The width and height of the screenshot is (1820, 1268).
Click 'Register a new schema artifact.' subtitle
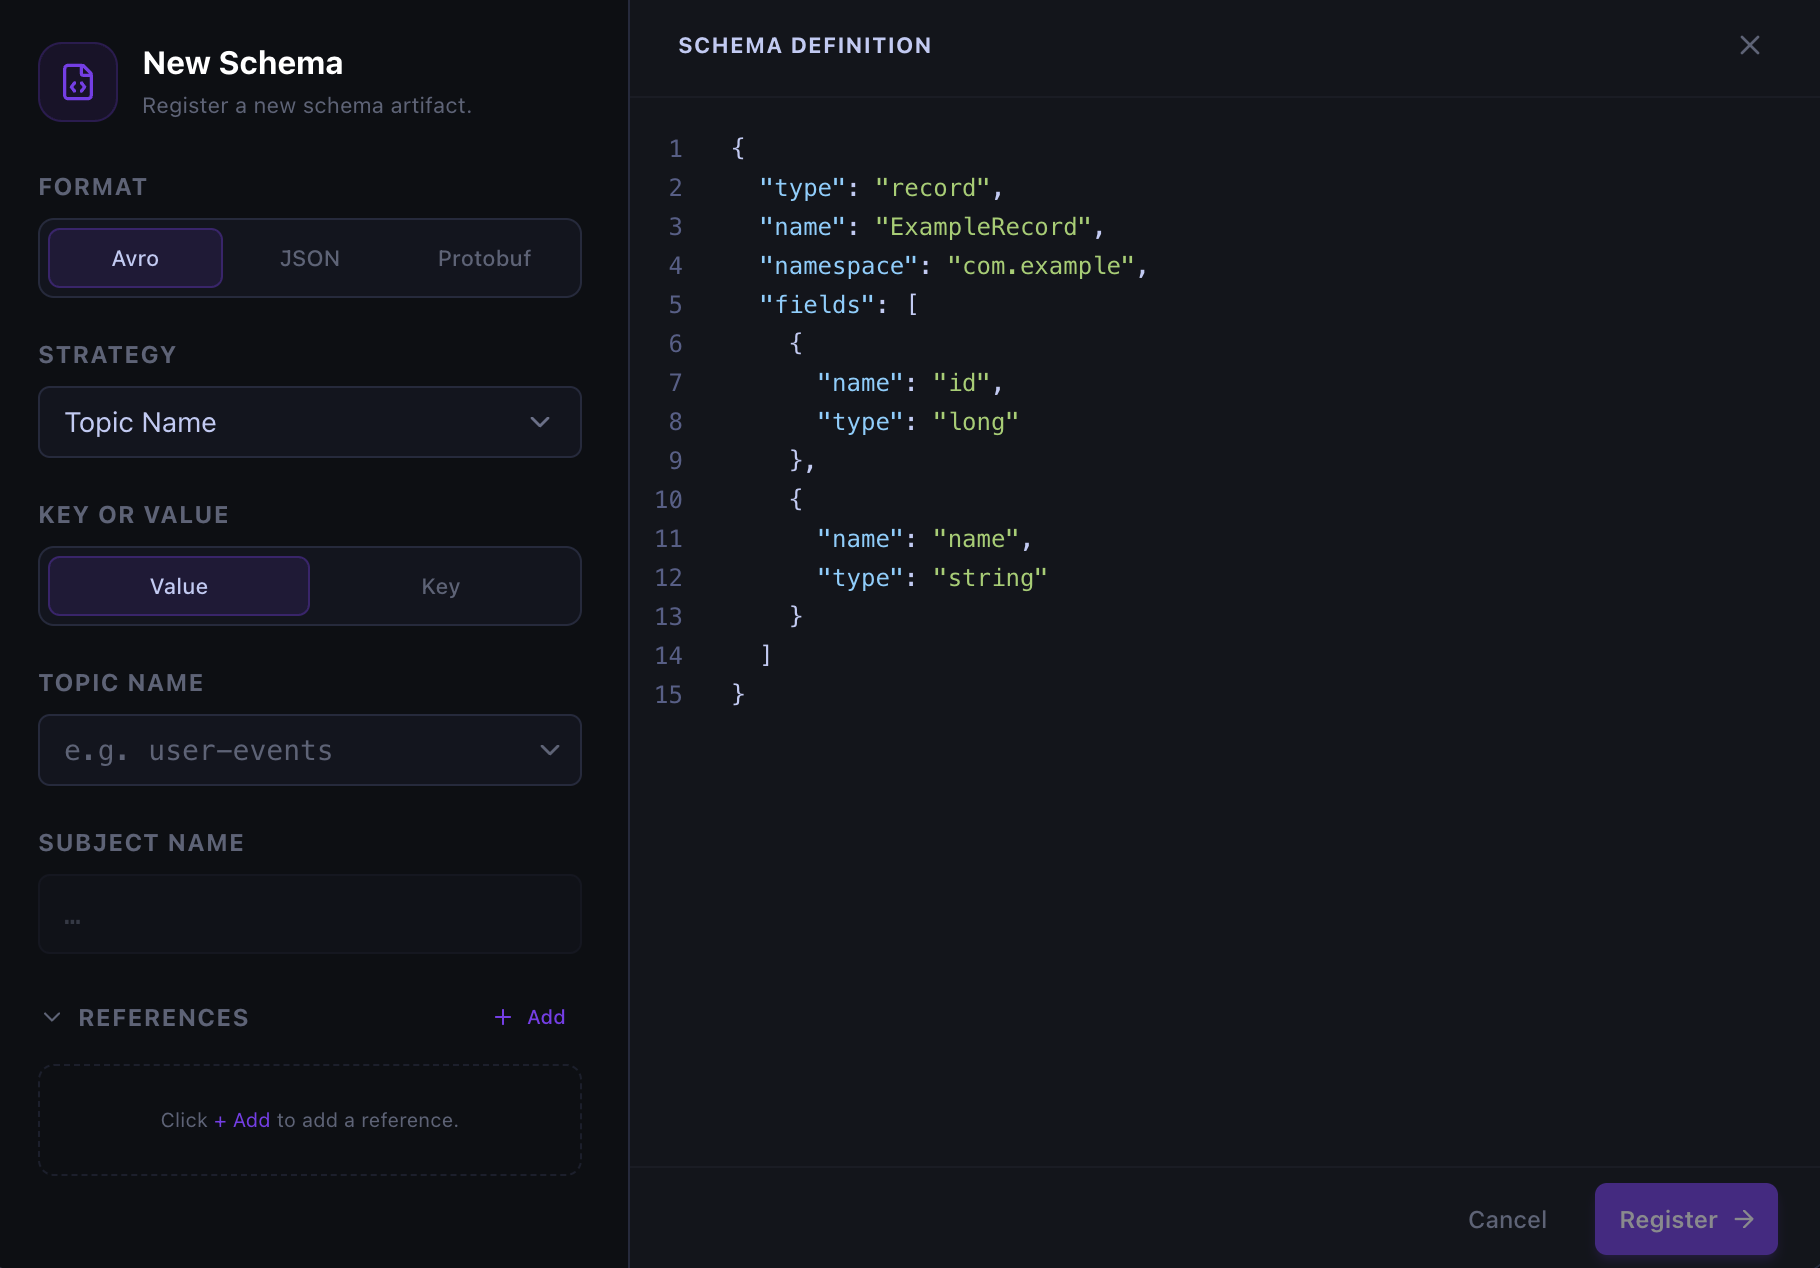click(307, 106)
